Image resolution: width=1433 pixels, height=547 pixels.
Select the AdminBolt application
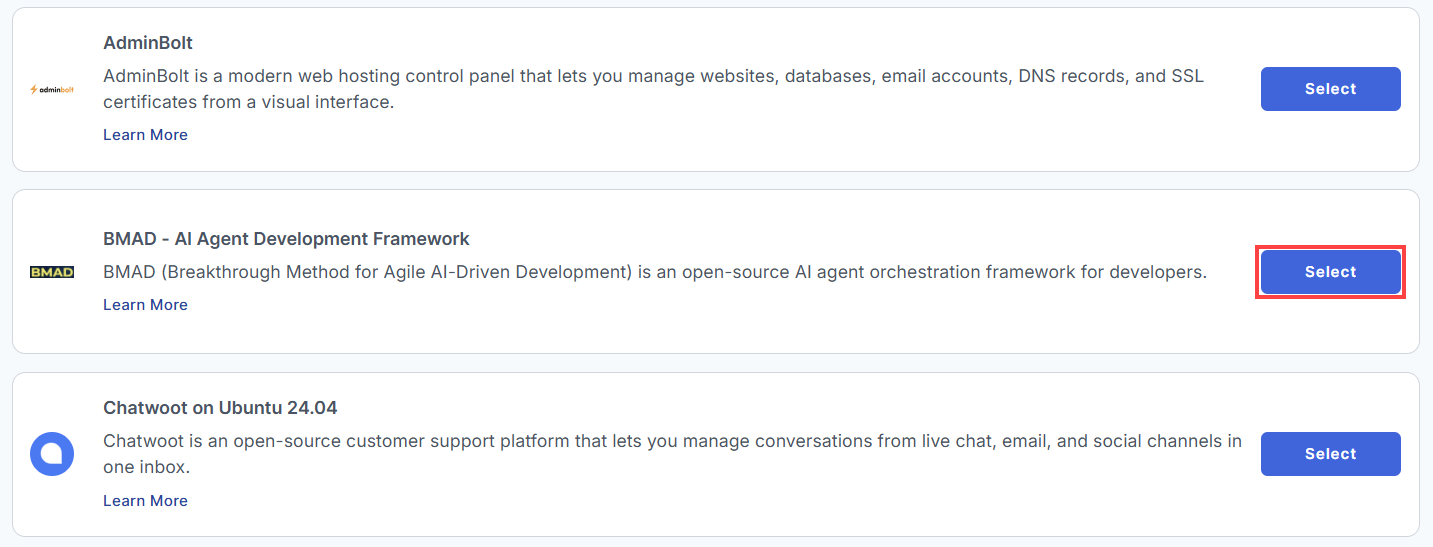[1330, 89]
